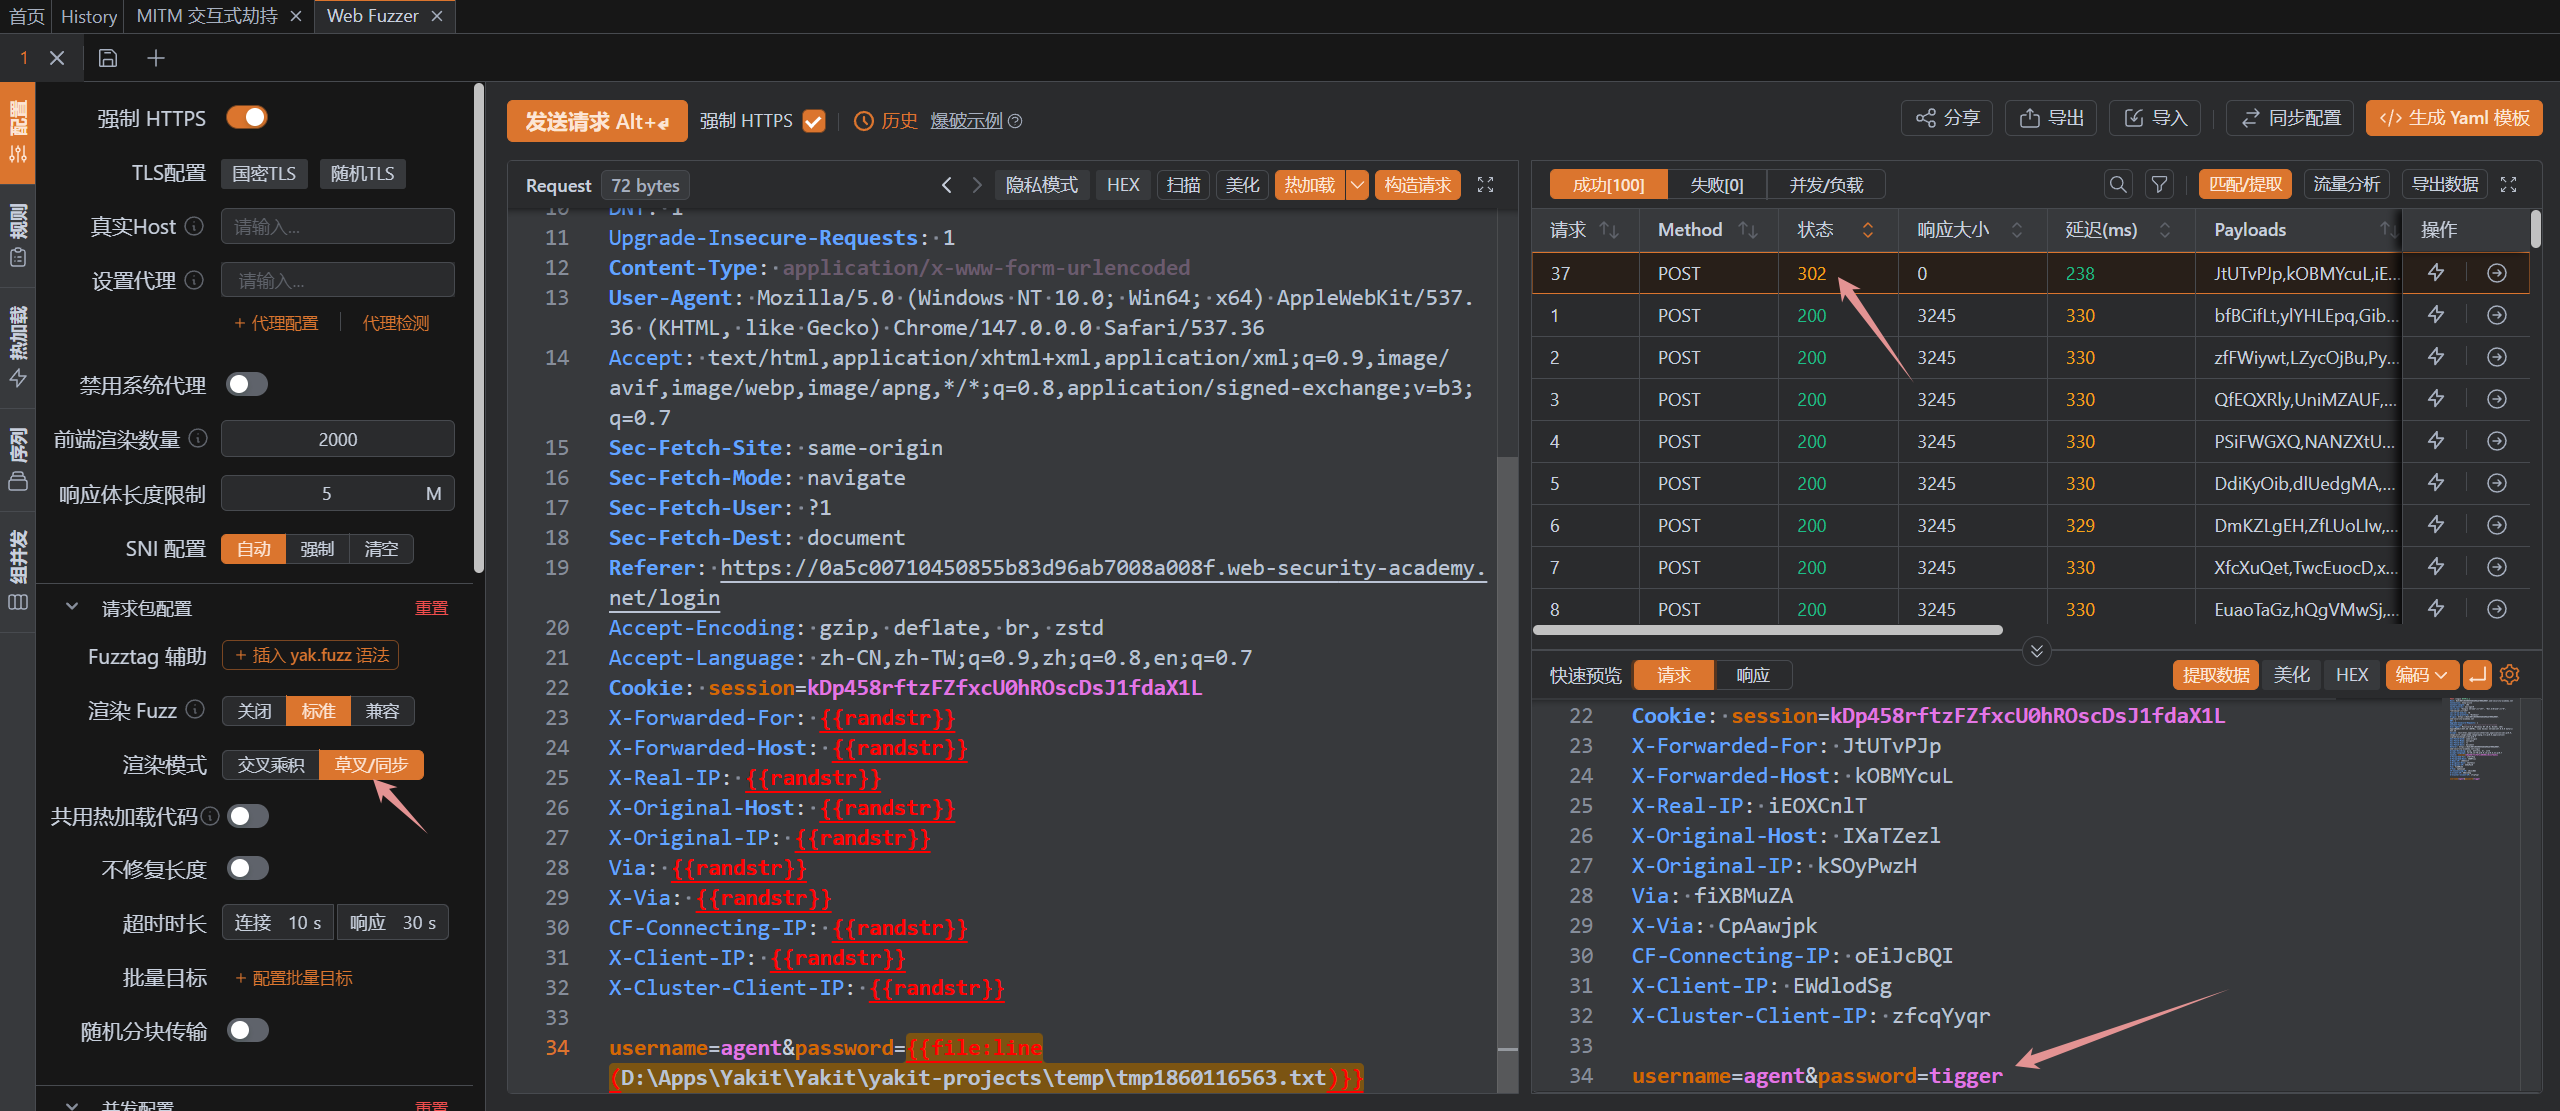The width and height of the screenshot is (2560, 1111).
Task: Select the 成功[100] results tab
Action: pos(1609,185)
